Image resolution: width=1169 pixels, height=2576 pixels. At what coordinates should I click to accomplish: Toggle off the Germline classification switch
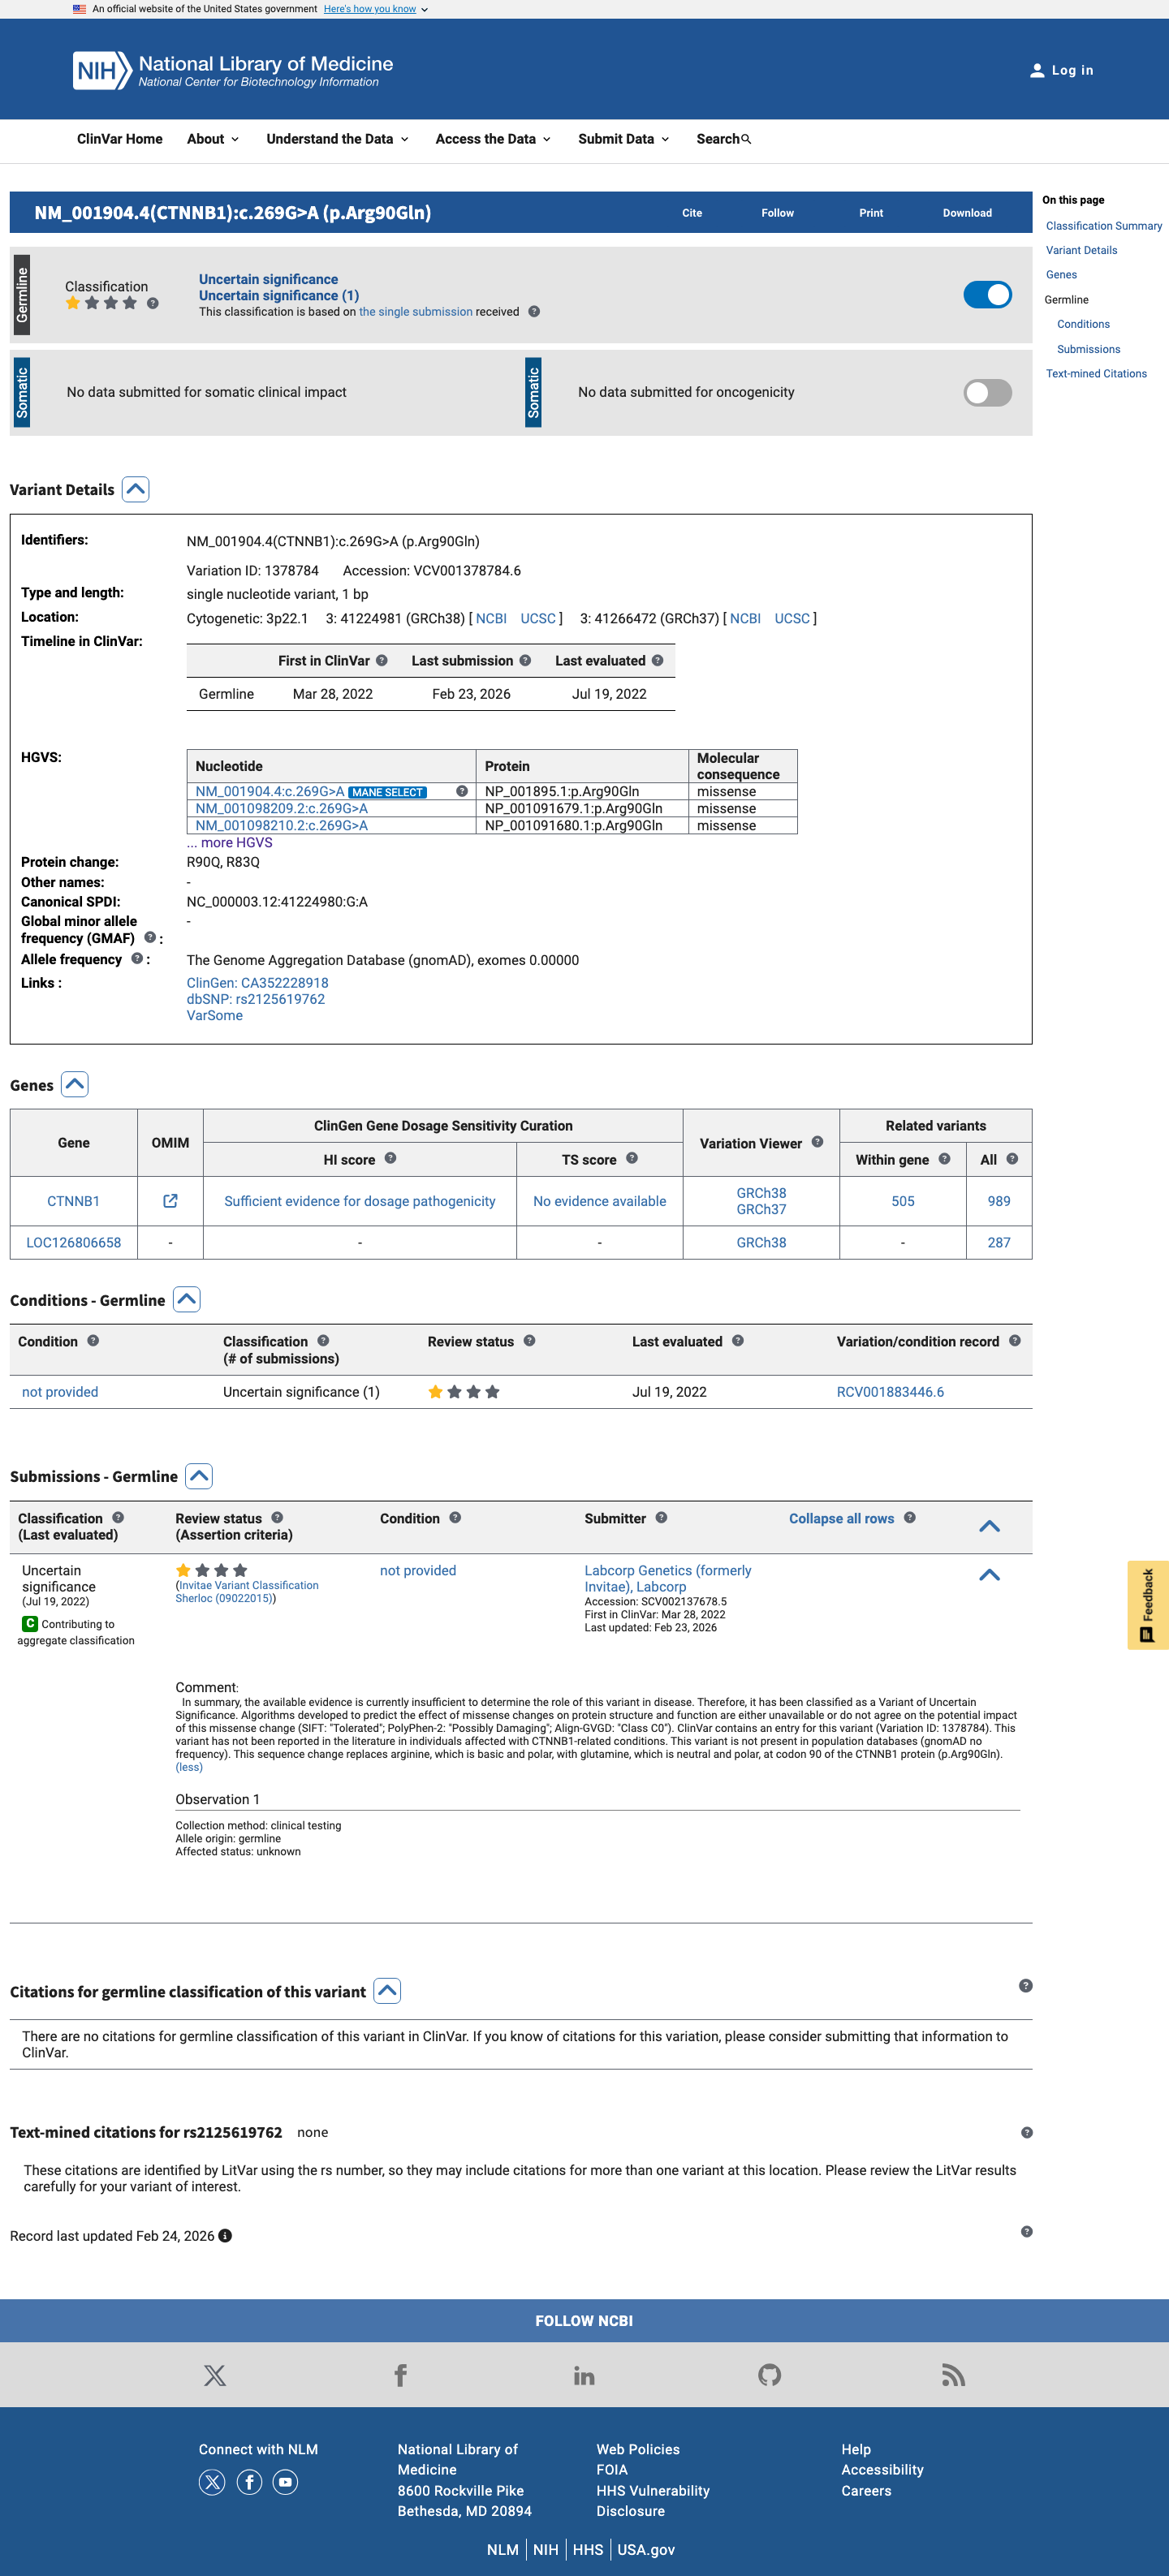coord(987,294)
